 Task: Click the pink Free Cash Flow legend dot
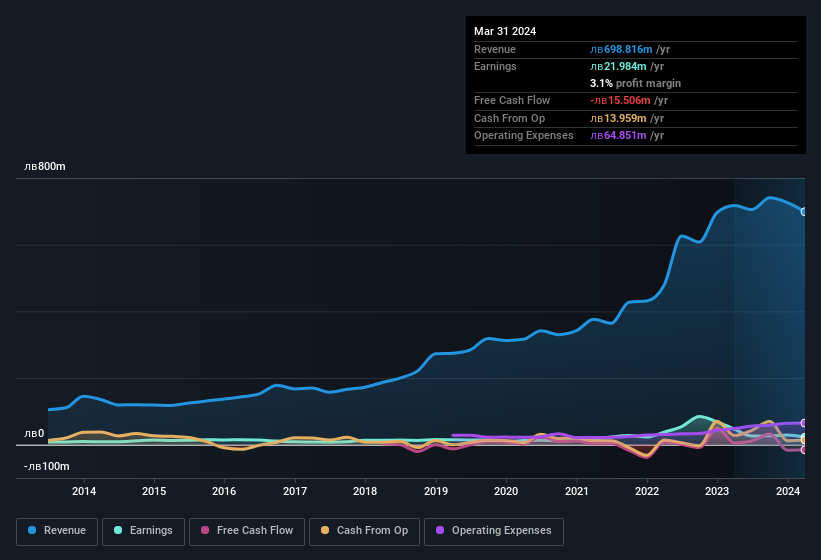coord(205,530)
